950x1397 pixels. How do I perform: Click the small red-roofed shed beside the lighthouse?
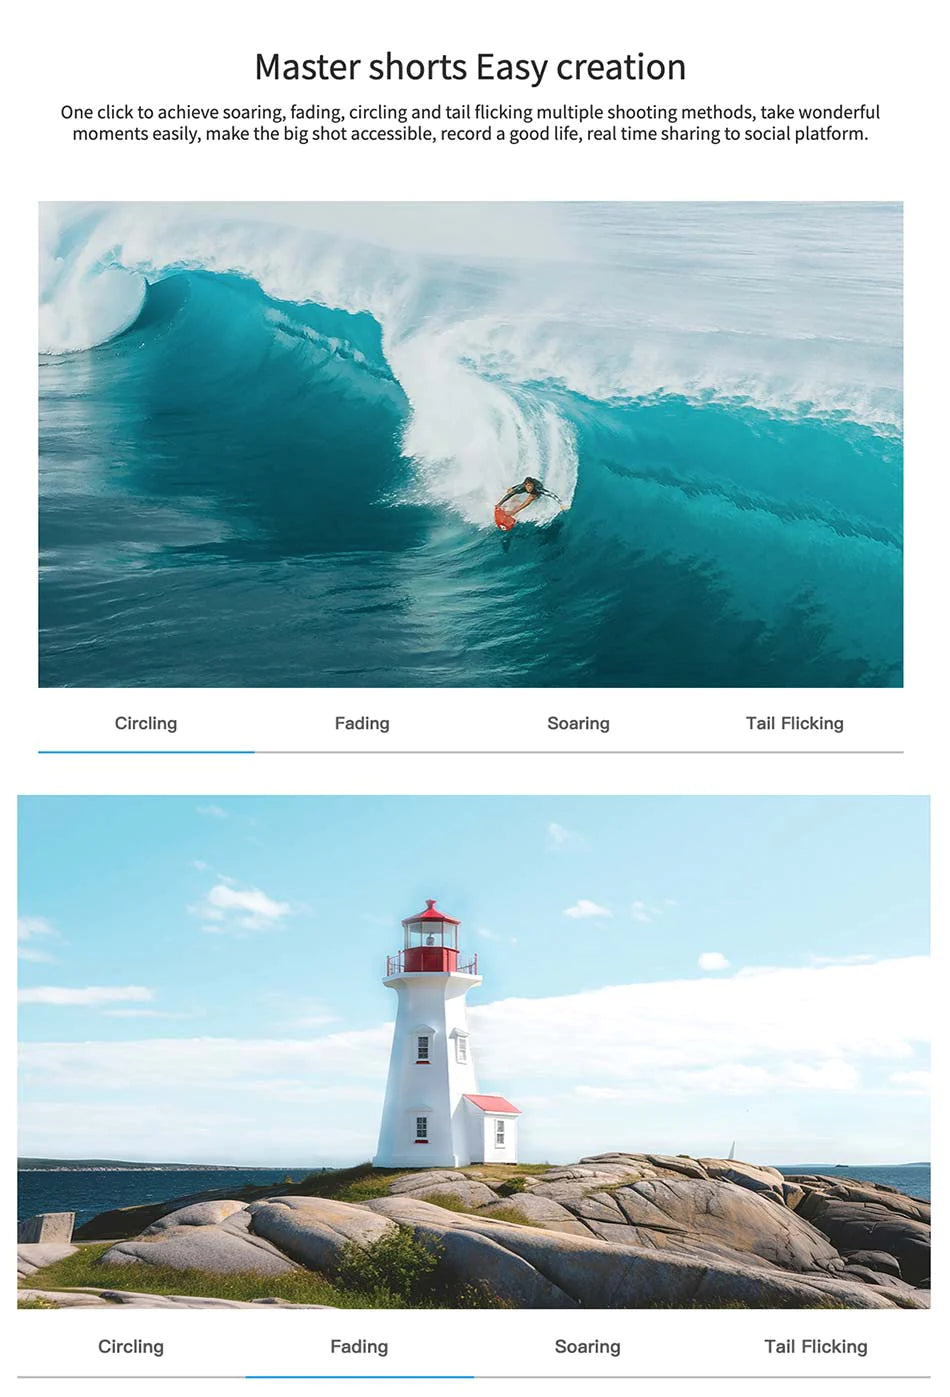tap(491, 1129)
